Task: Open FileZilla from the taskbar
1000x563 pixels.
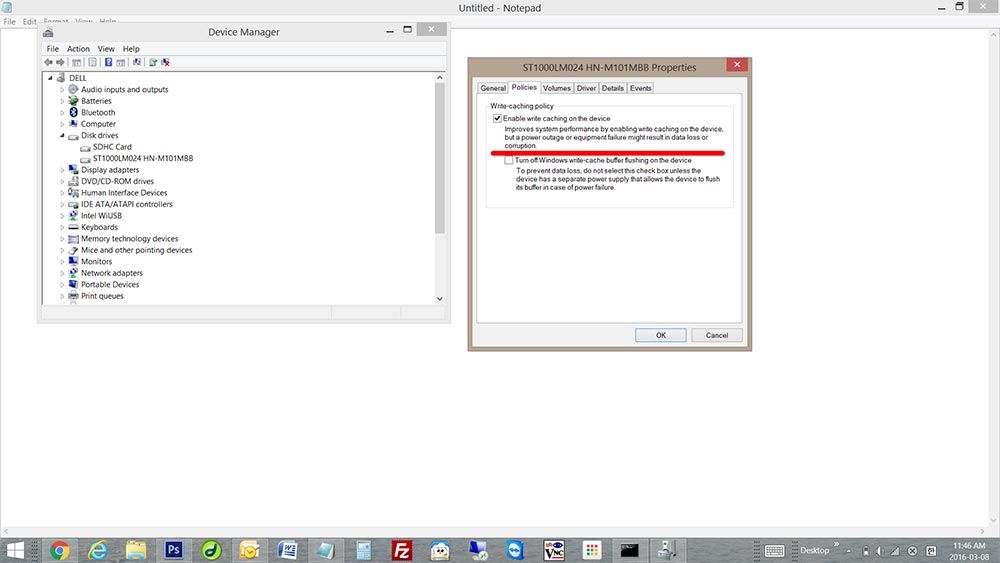Action: (402, 550)
